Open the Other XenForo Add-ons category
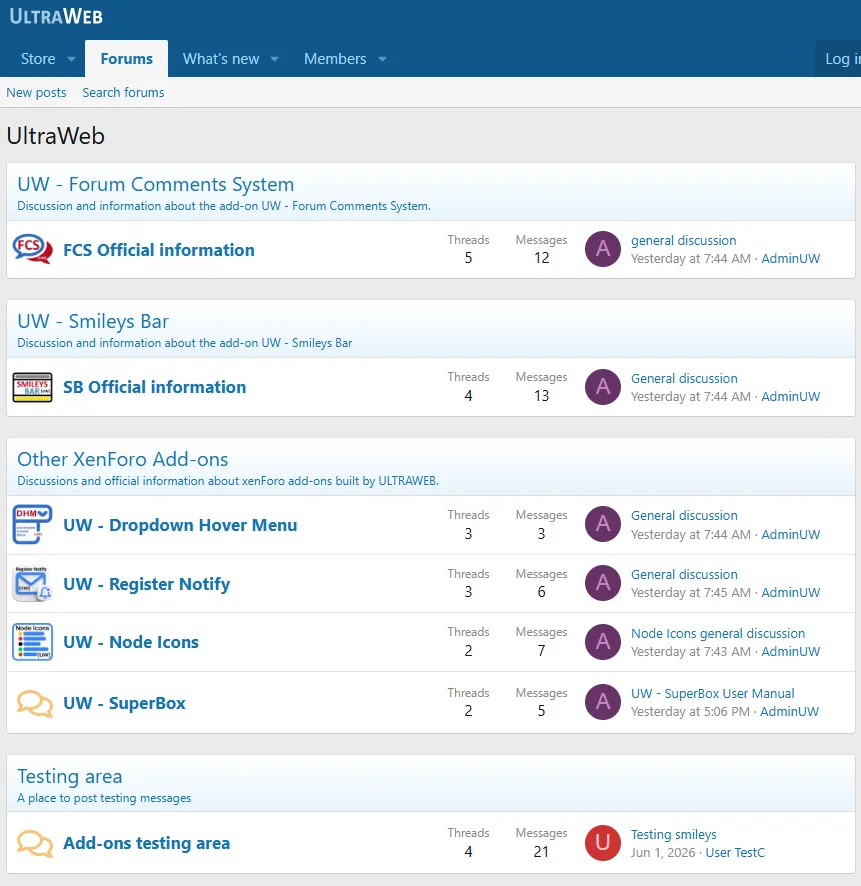The width and height of the screenshot is (861, 886). tap(123, 459)
